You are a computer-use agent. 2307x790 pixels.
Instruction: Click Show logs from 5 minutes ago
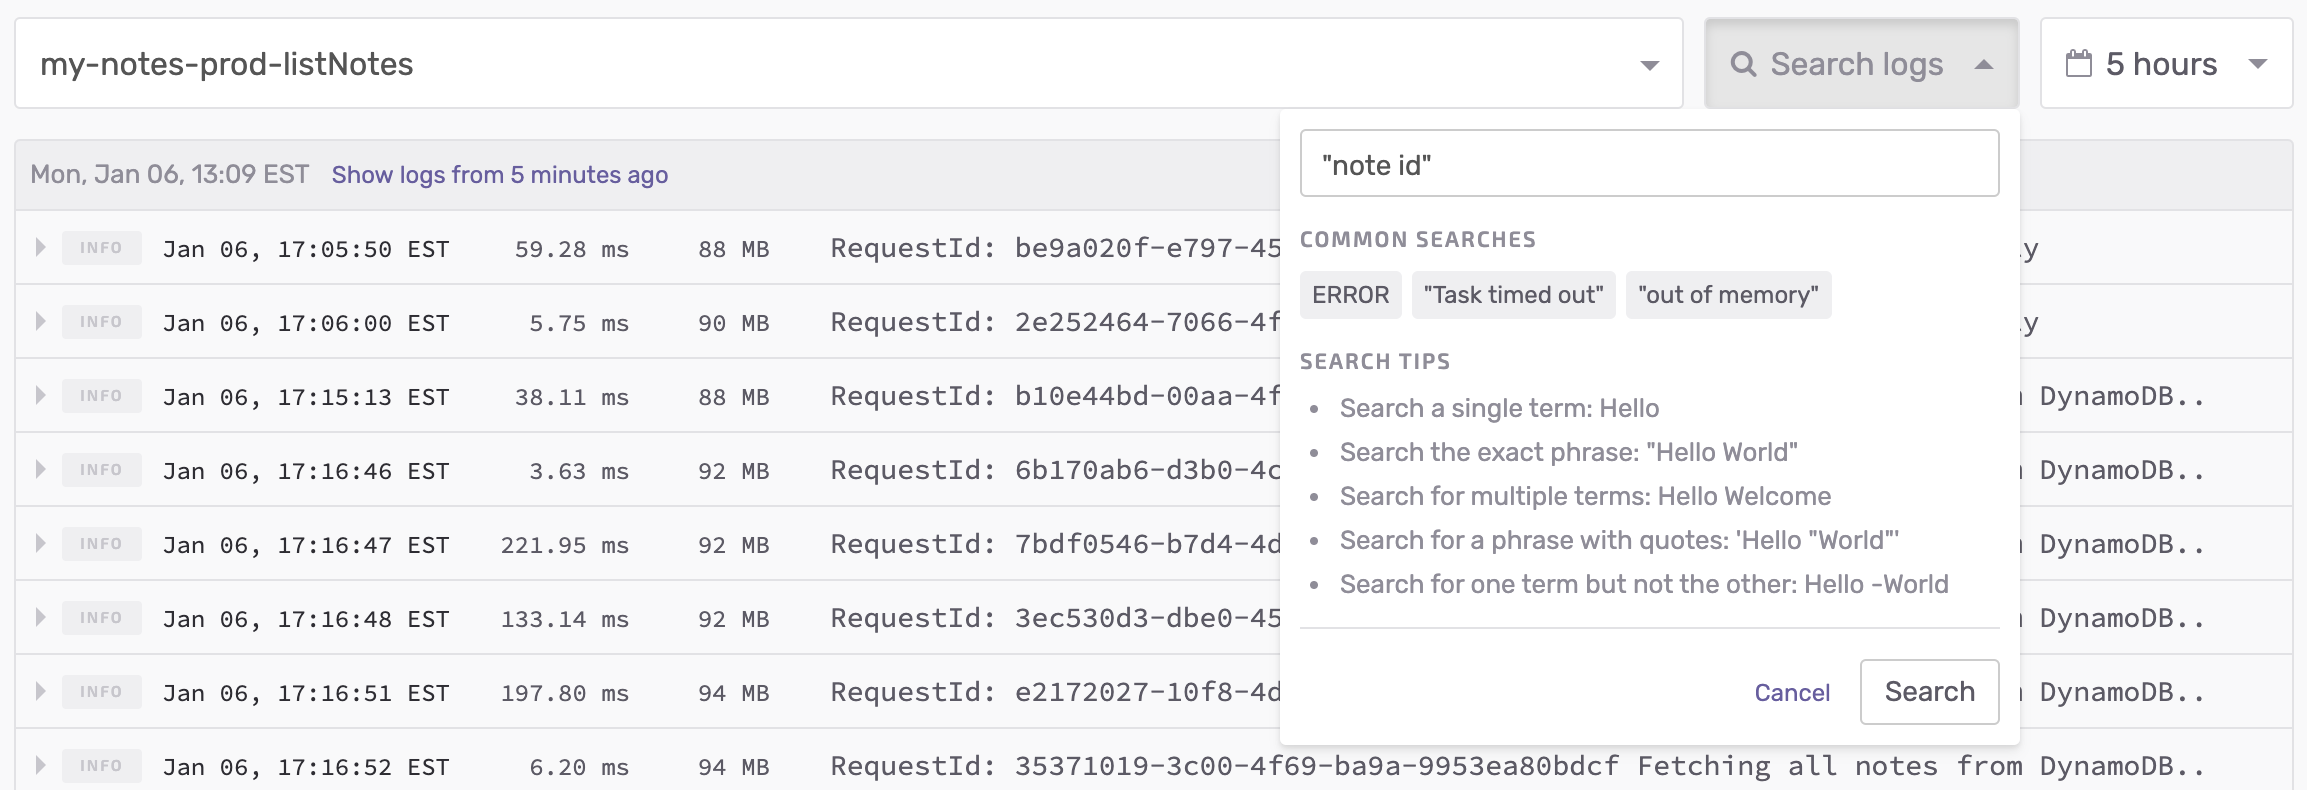499,175
